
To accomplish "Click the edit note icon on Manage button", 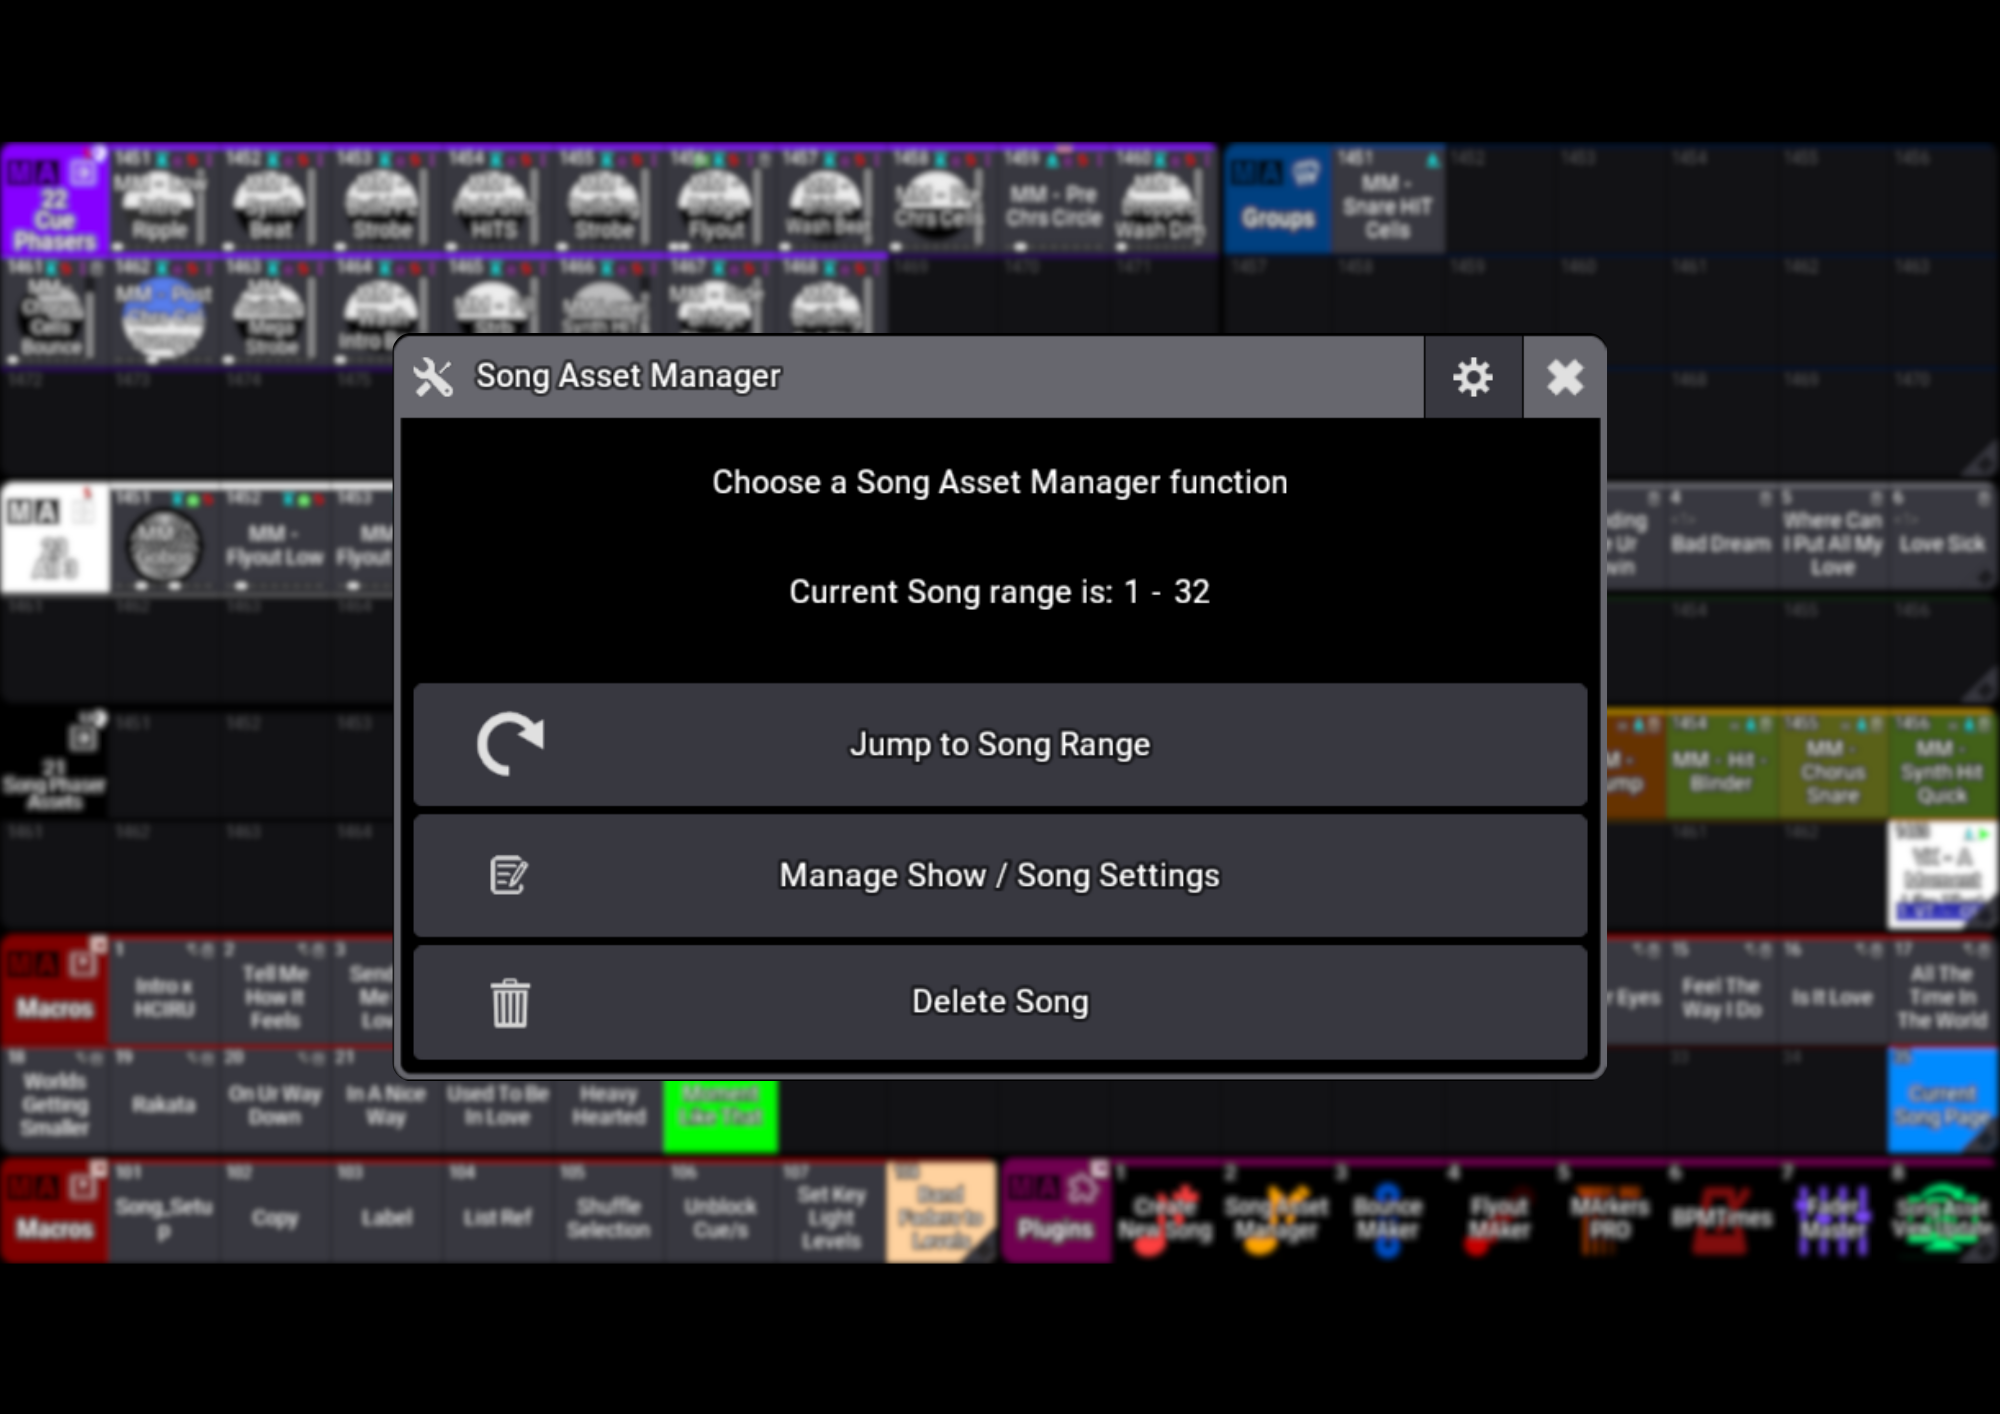I will coord(509,876).
